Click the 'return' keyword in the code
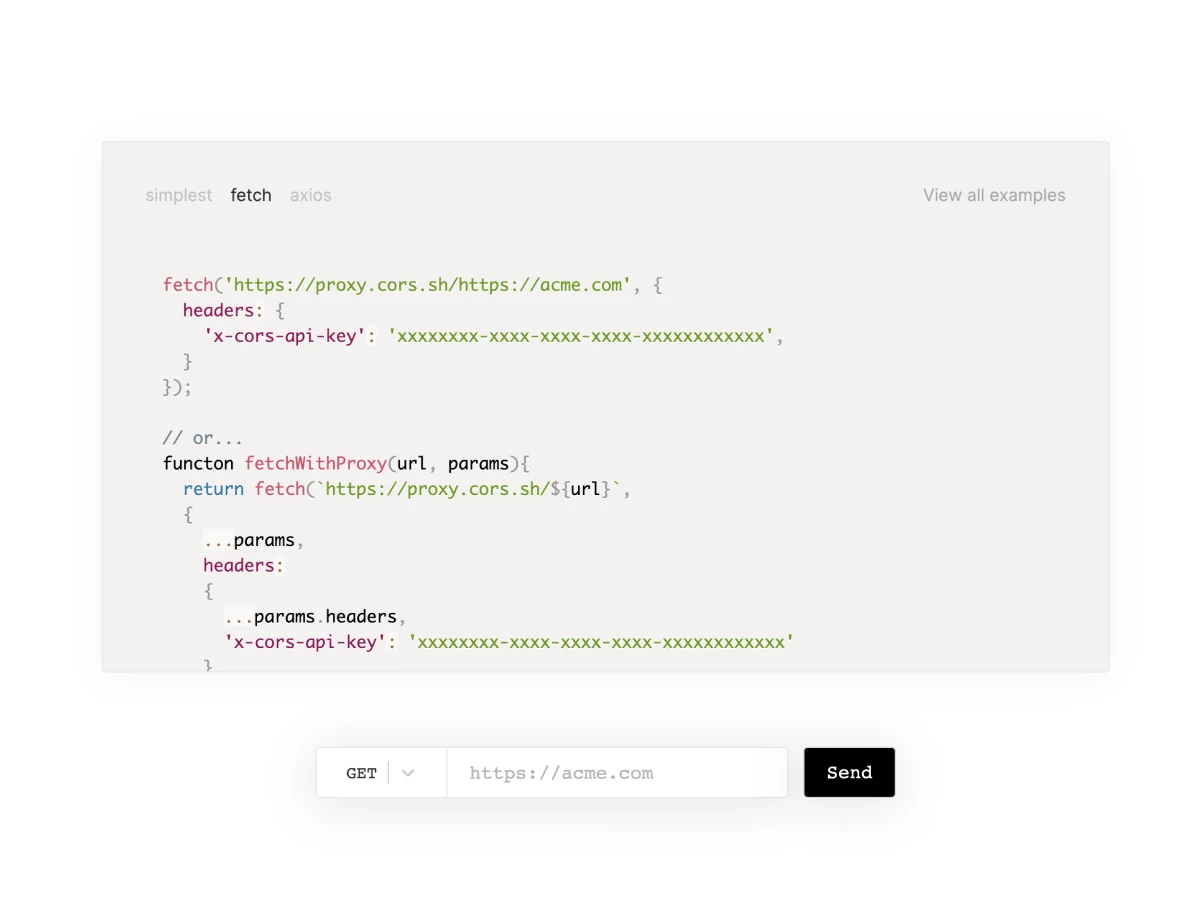The image size is (1200, 900). (x=213, y=489)
